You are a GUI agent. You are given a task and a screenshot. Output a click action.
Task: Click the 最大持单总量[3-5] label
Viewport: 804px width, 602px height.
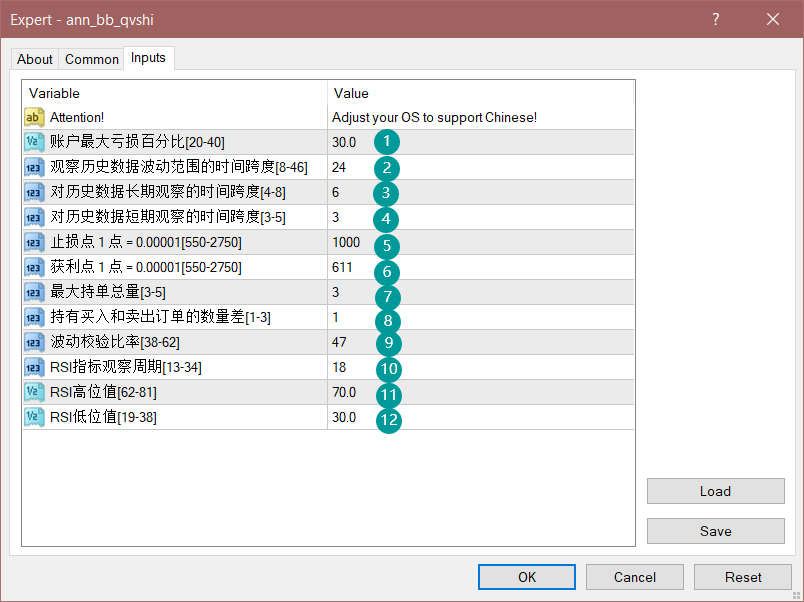click(x=108, y=292)
